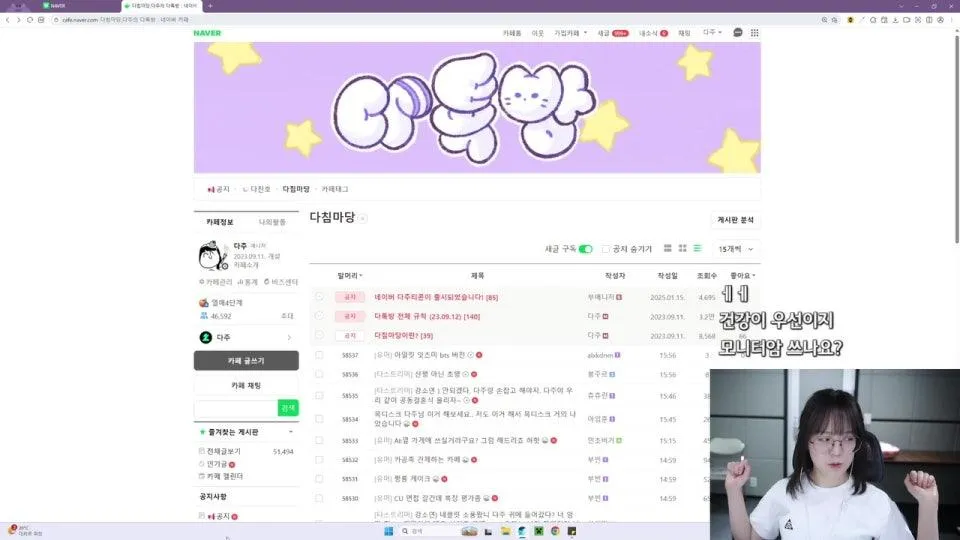The height and width of the screenshot is (540, 960).
Task: Click the green 검색 search button
Action: (x=288, y=408)
